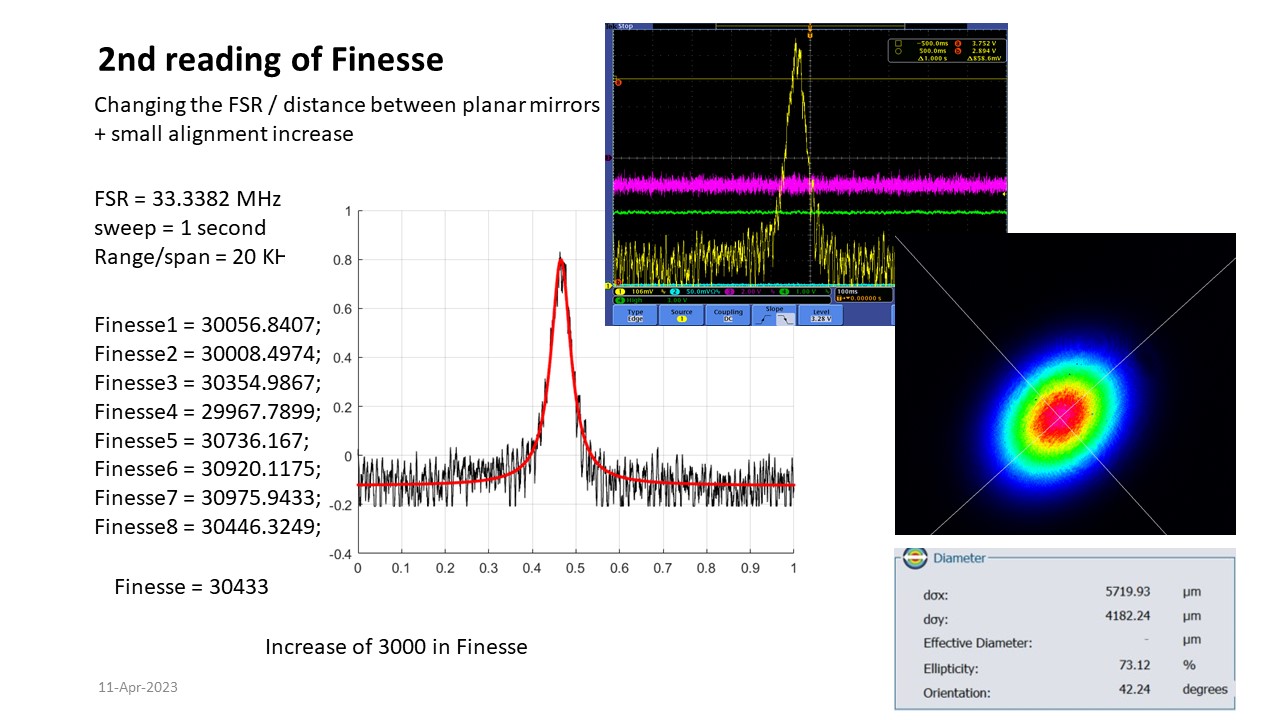Open the Coupling DC menu
The width and height of the screenshot is (1280, 720).
[728, 315]
